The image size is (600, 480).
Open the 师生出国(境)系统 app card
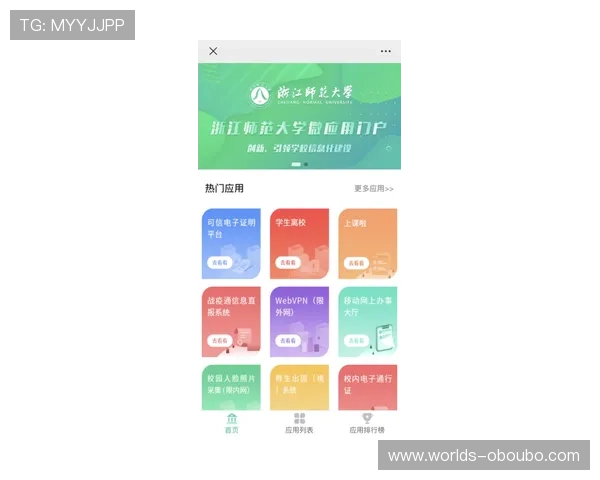[x=299, y=387]
